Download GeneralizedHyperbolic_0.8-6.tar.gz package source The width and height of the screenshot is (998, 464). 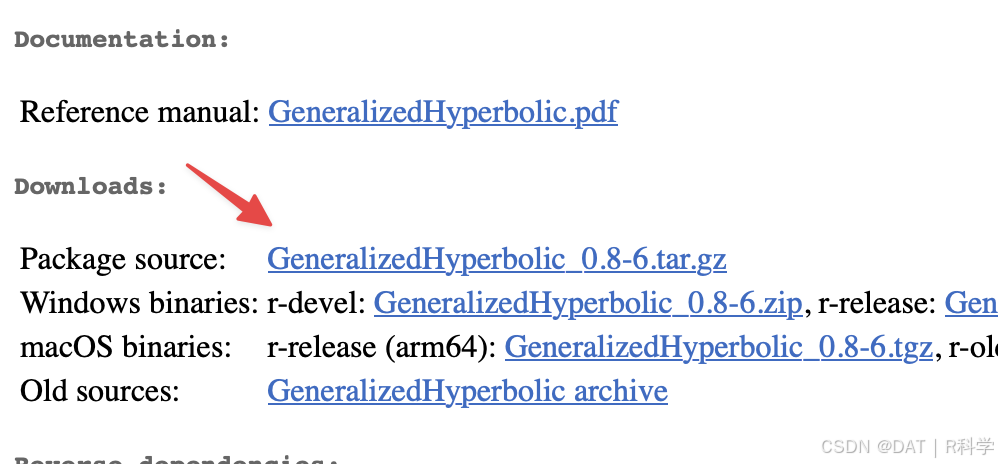pyautogui.click(x=497, y=260)
